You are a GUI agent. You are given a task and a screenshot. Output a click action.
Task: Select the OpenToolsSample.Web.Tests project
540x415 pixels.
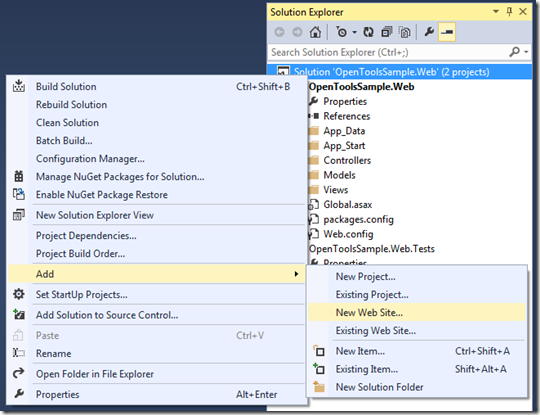tap(372, 249)
